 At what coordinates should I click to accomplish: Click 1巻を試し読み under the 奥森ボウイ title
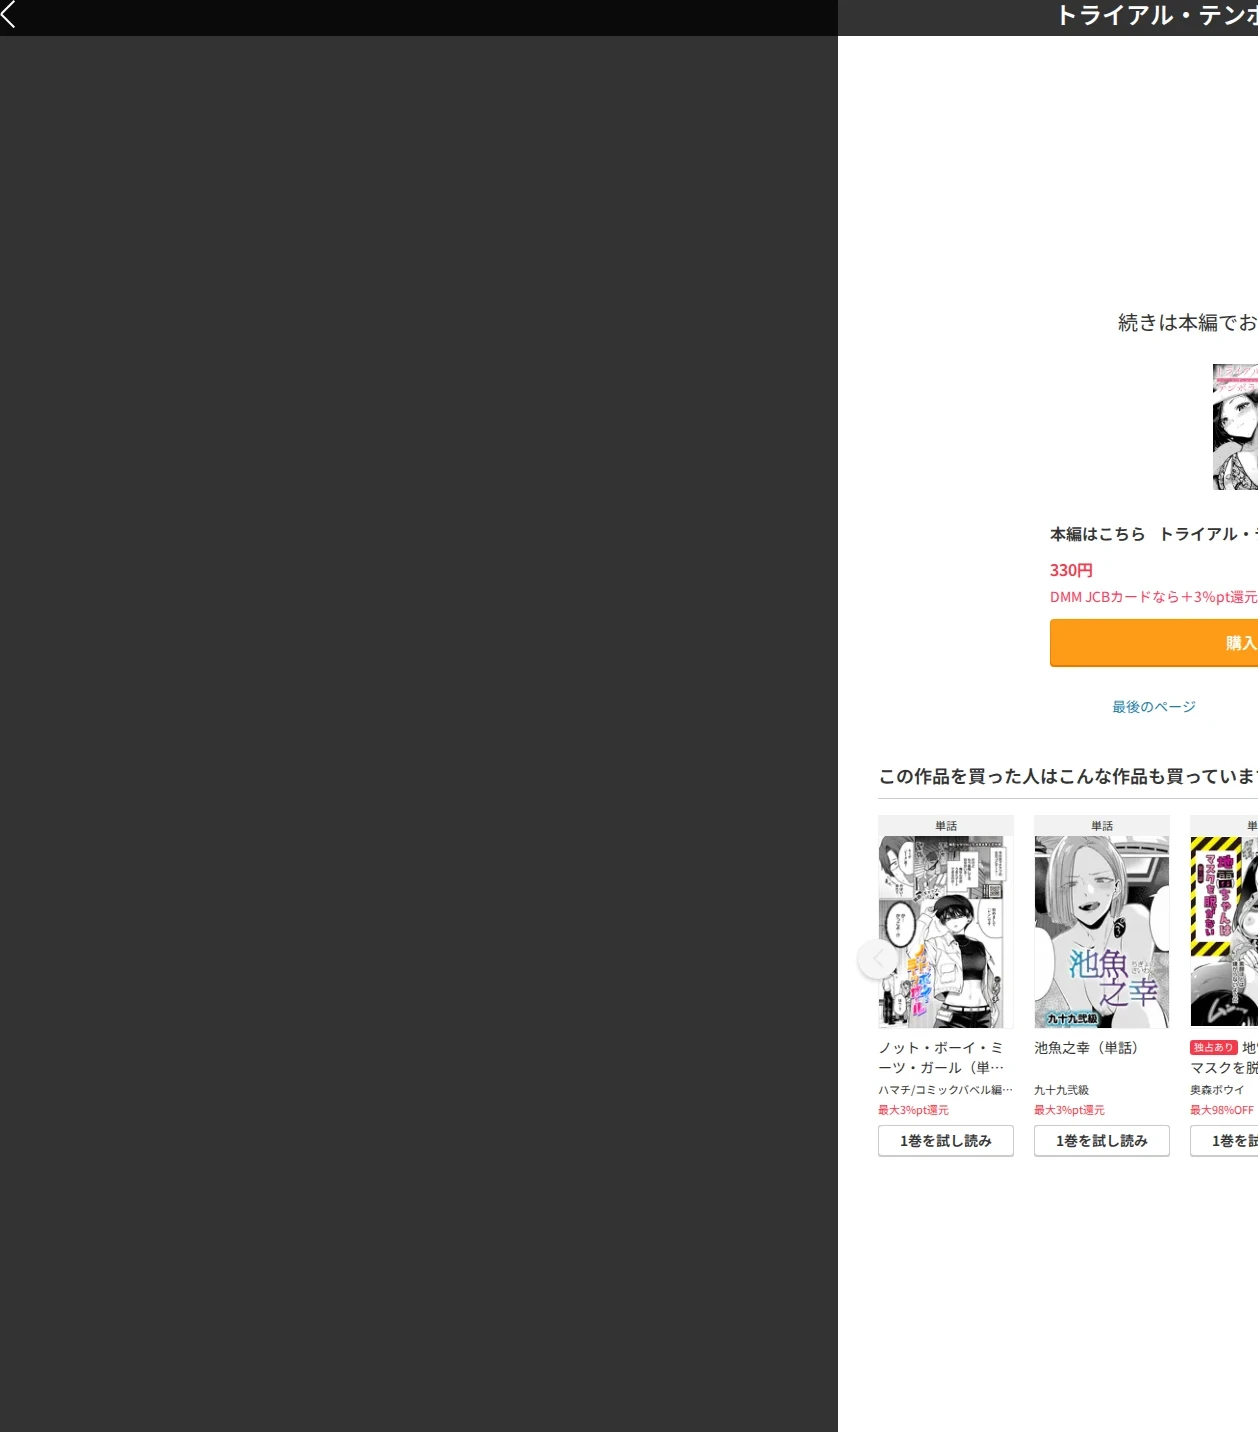click(1224, 1141)
